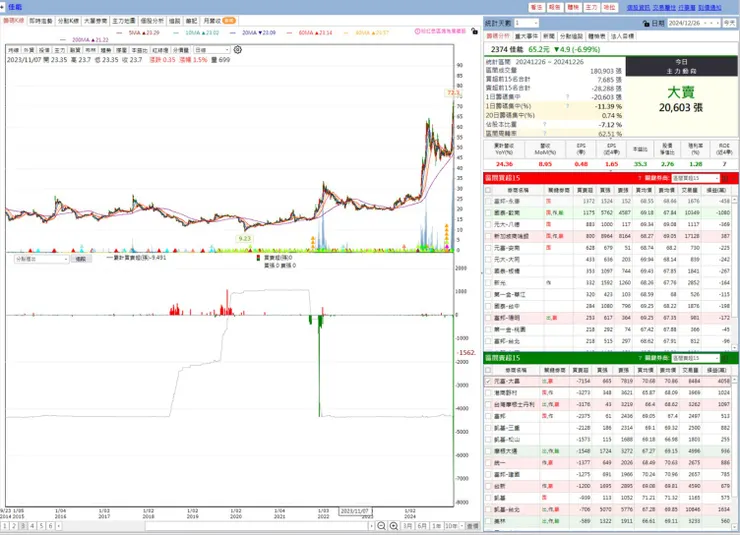Screen dimensions: 740x535
Task: Switch to the 即時走勢 tab
Action: (x=41, y=21)
